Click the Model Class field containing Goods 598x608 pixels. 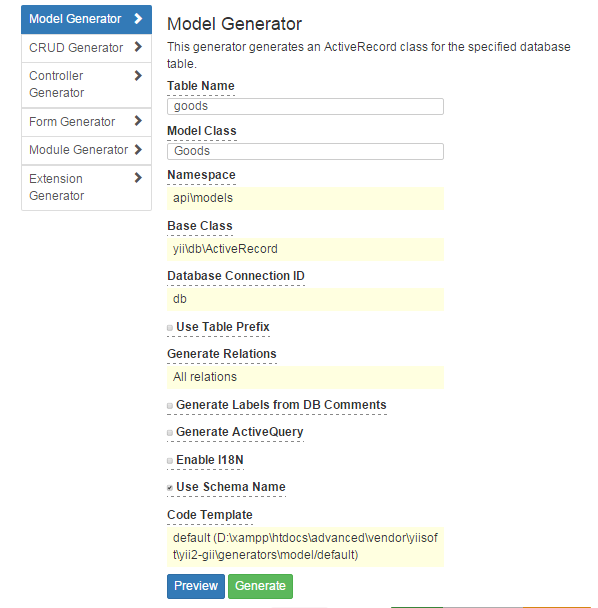click(x=305, y=151)
